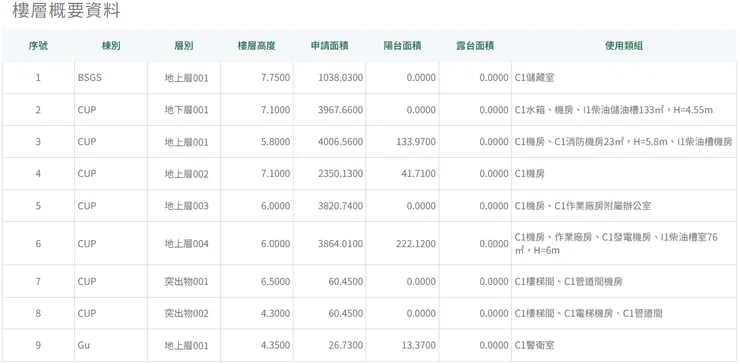Select area value 4006.5600
Screen dimensions: 740x364
[x=341, y=142]
